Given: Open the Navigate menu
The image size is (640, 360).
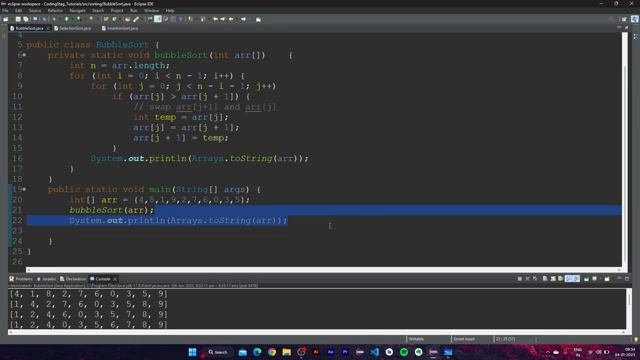Looking at the screenshot, I should tap(77, 11).
